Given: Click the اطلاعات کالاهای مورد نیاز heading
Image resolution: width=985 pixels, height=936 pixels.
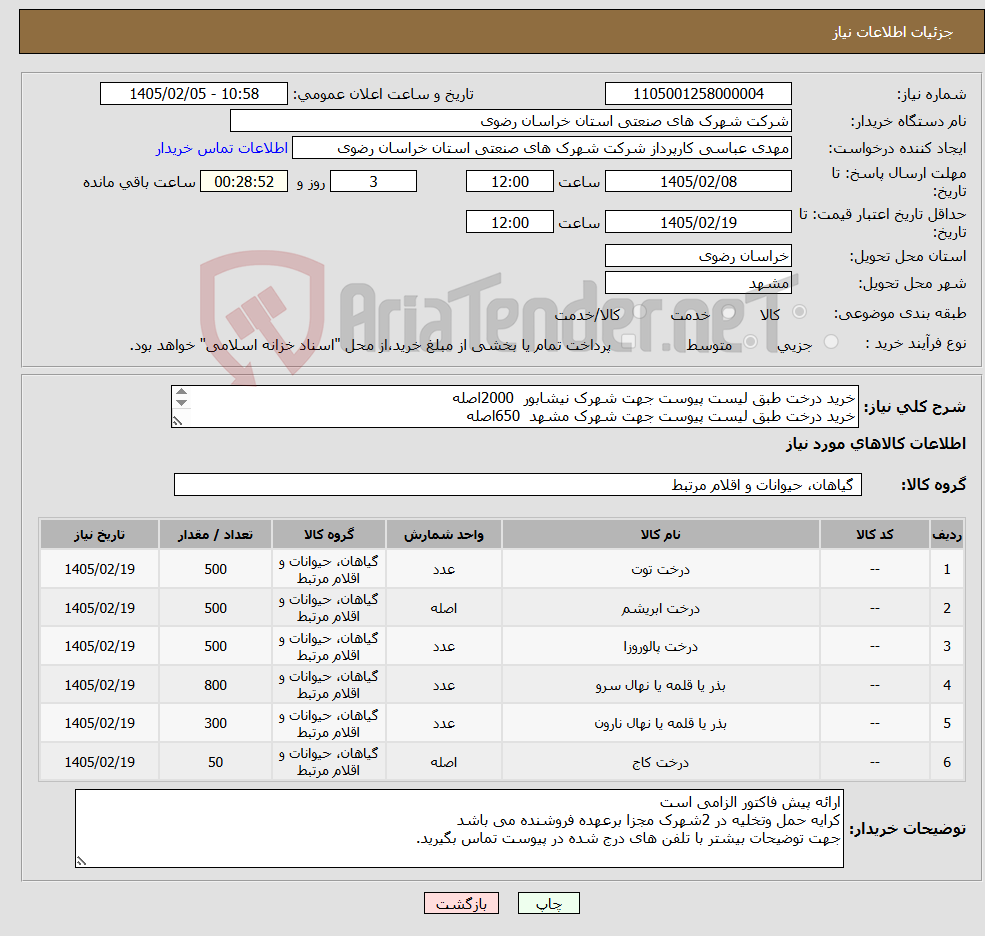Looking at the screenshot, I should pos(876,444).
